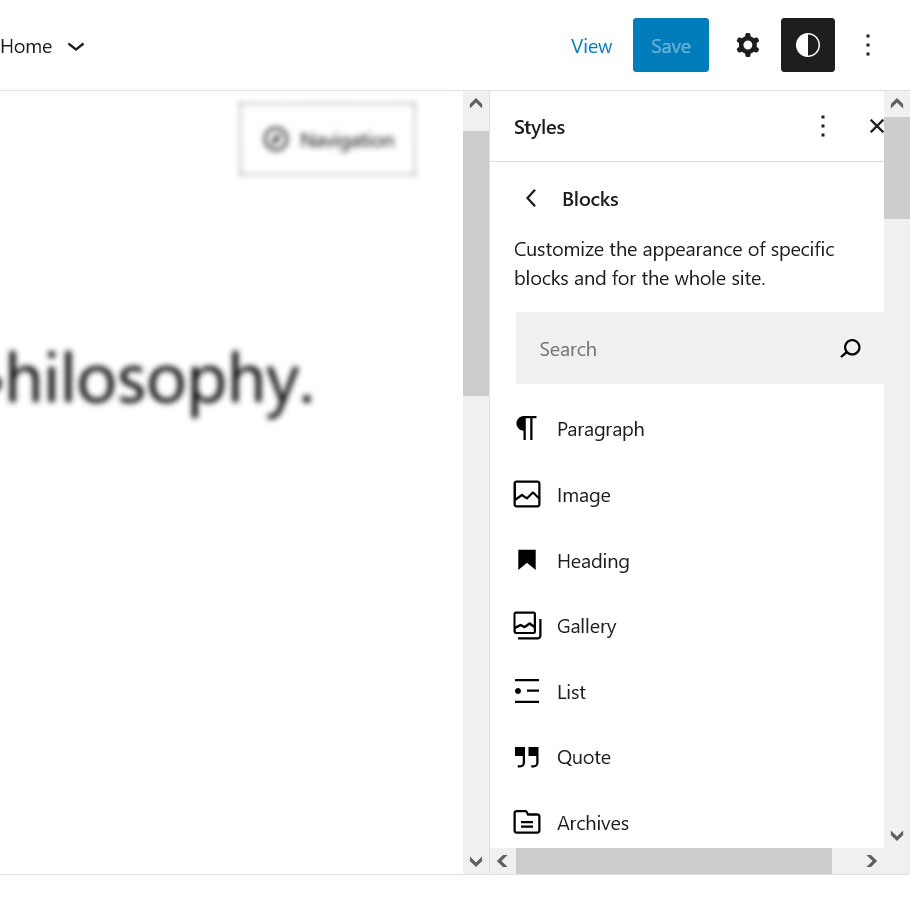Click the Quote block icon

pyautogui.click(x=526, y=757)
